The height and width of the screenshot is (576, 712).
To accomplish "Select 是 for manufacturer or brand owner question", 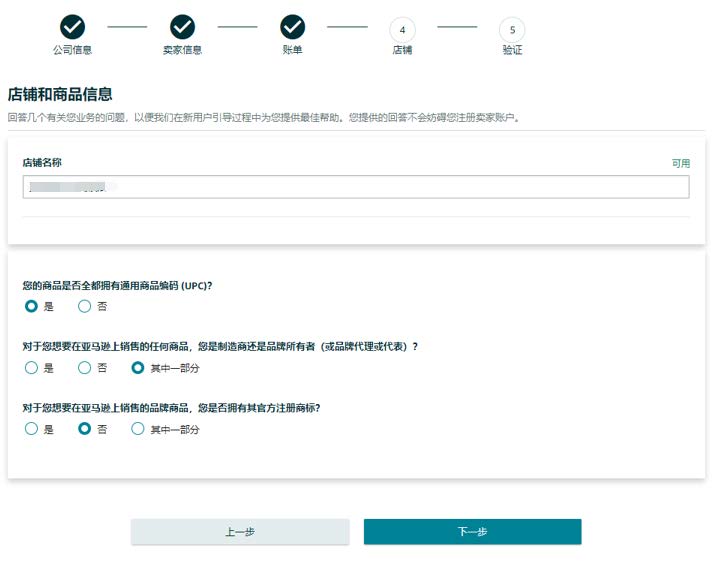I will (x=31, y=367).
